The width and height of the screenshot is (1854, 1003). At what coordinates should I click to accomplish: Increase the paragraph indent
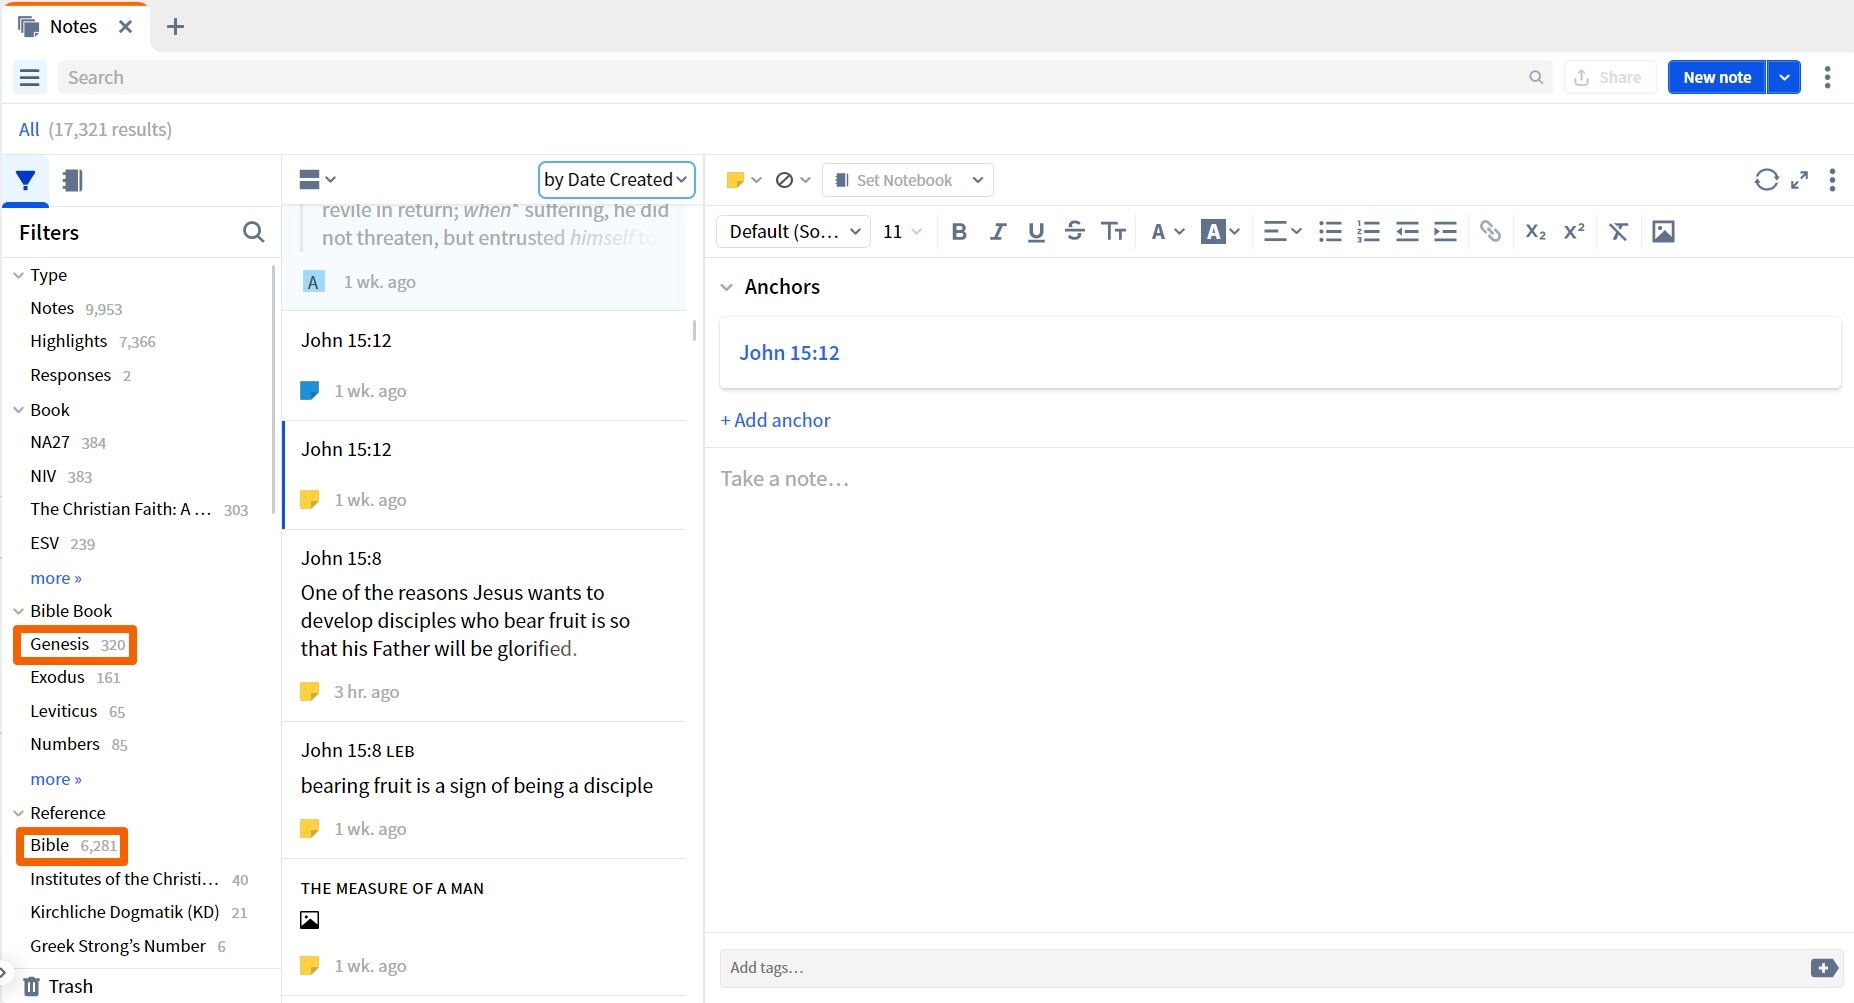tap(1445, 231)
